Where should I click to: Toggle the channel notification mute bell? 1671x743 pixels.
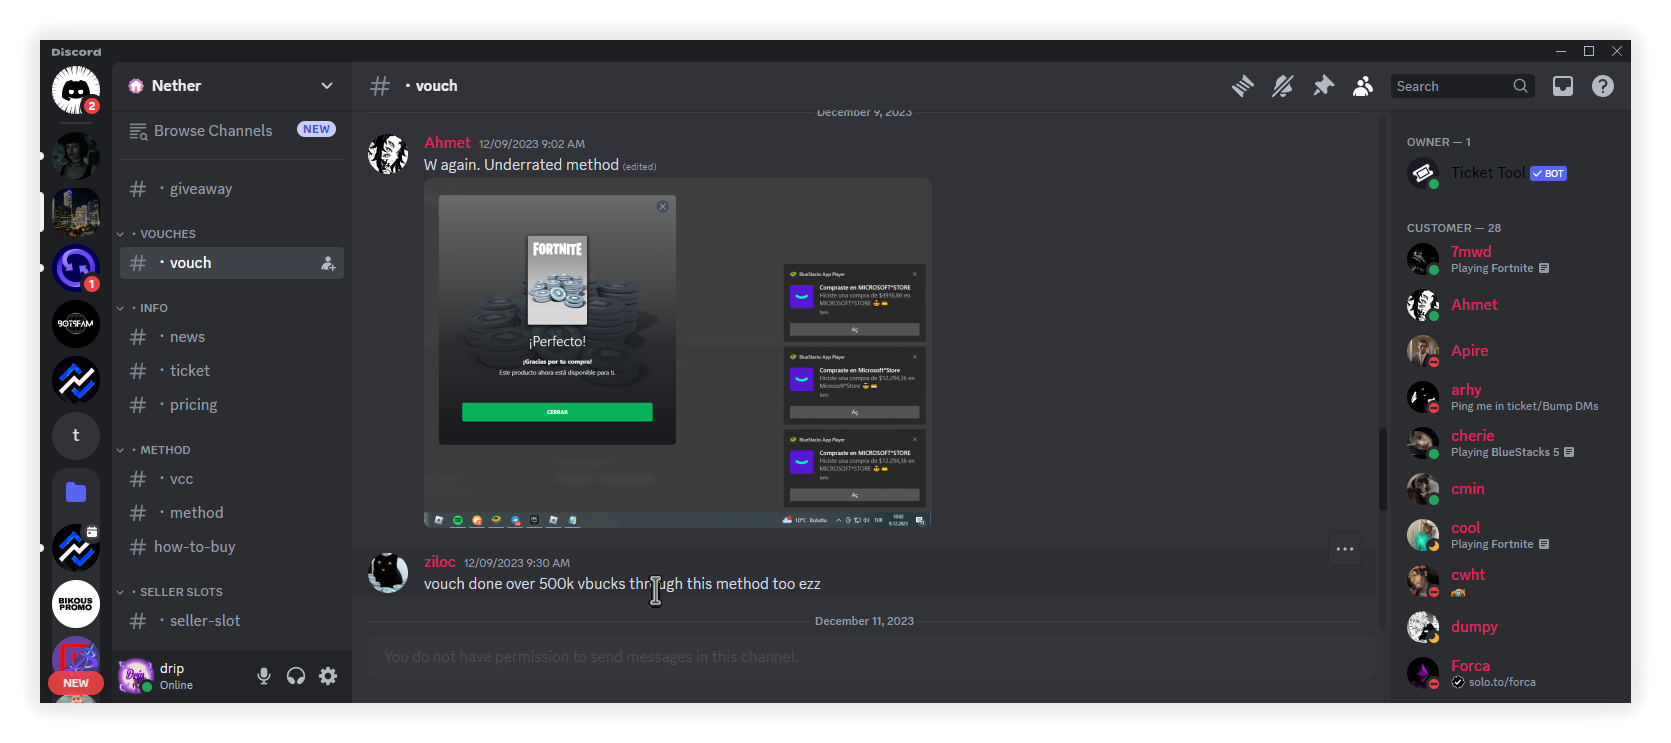tap(1283, 86)
